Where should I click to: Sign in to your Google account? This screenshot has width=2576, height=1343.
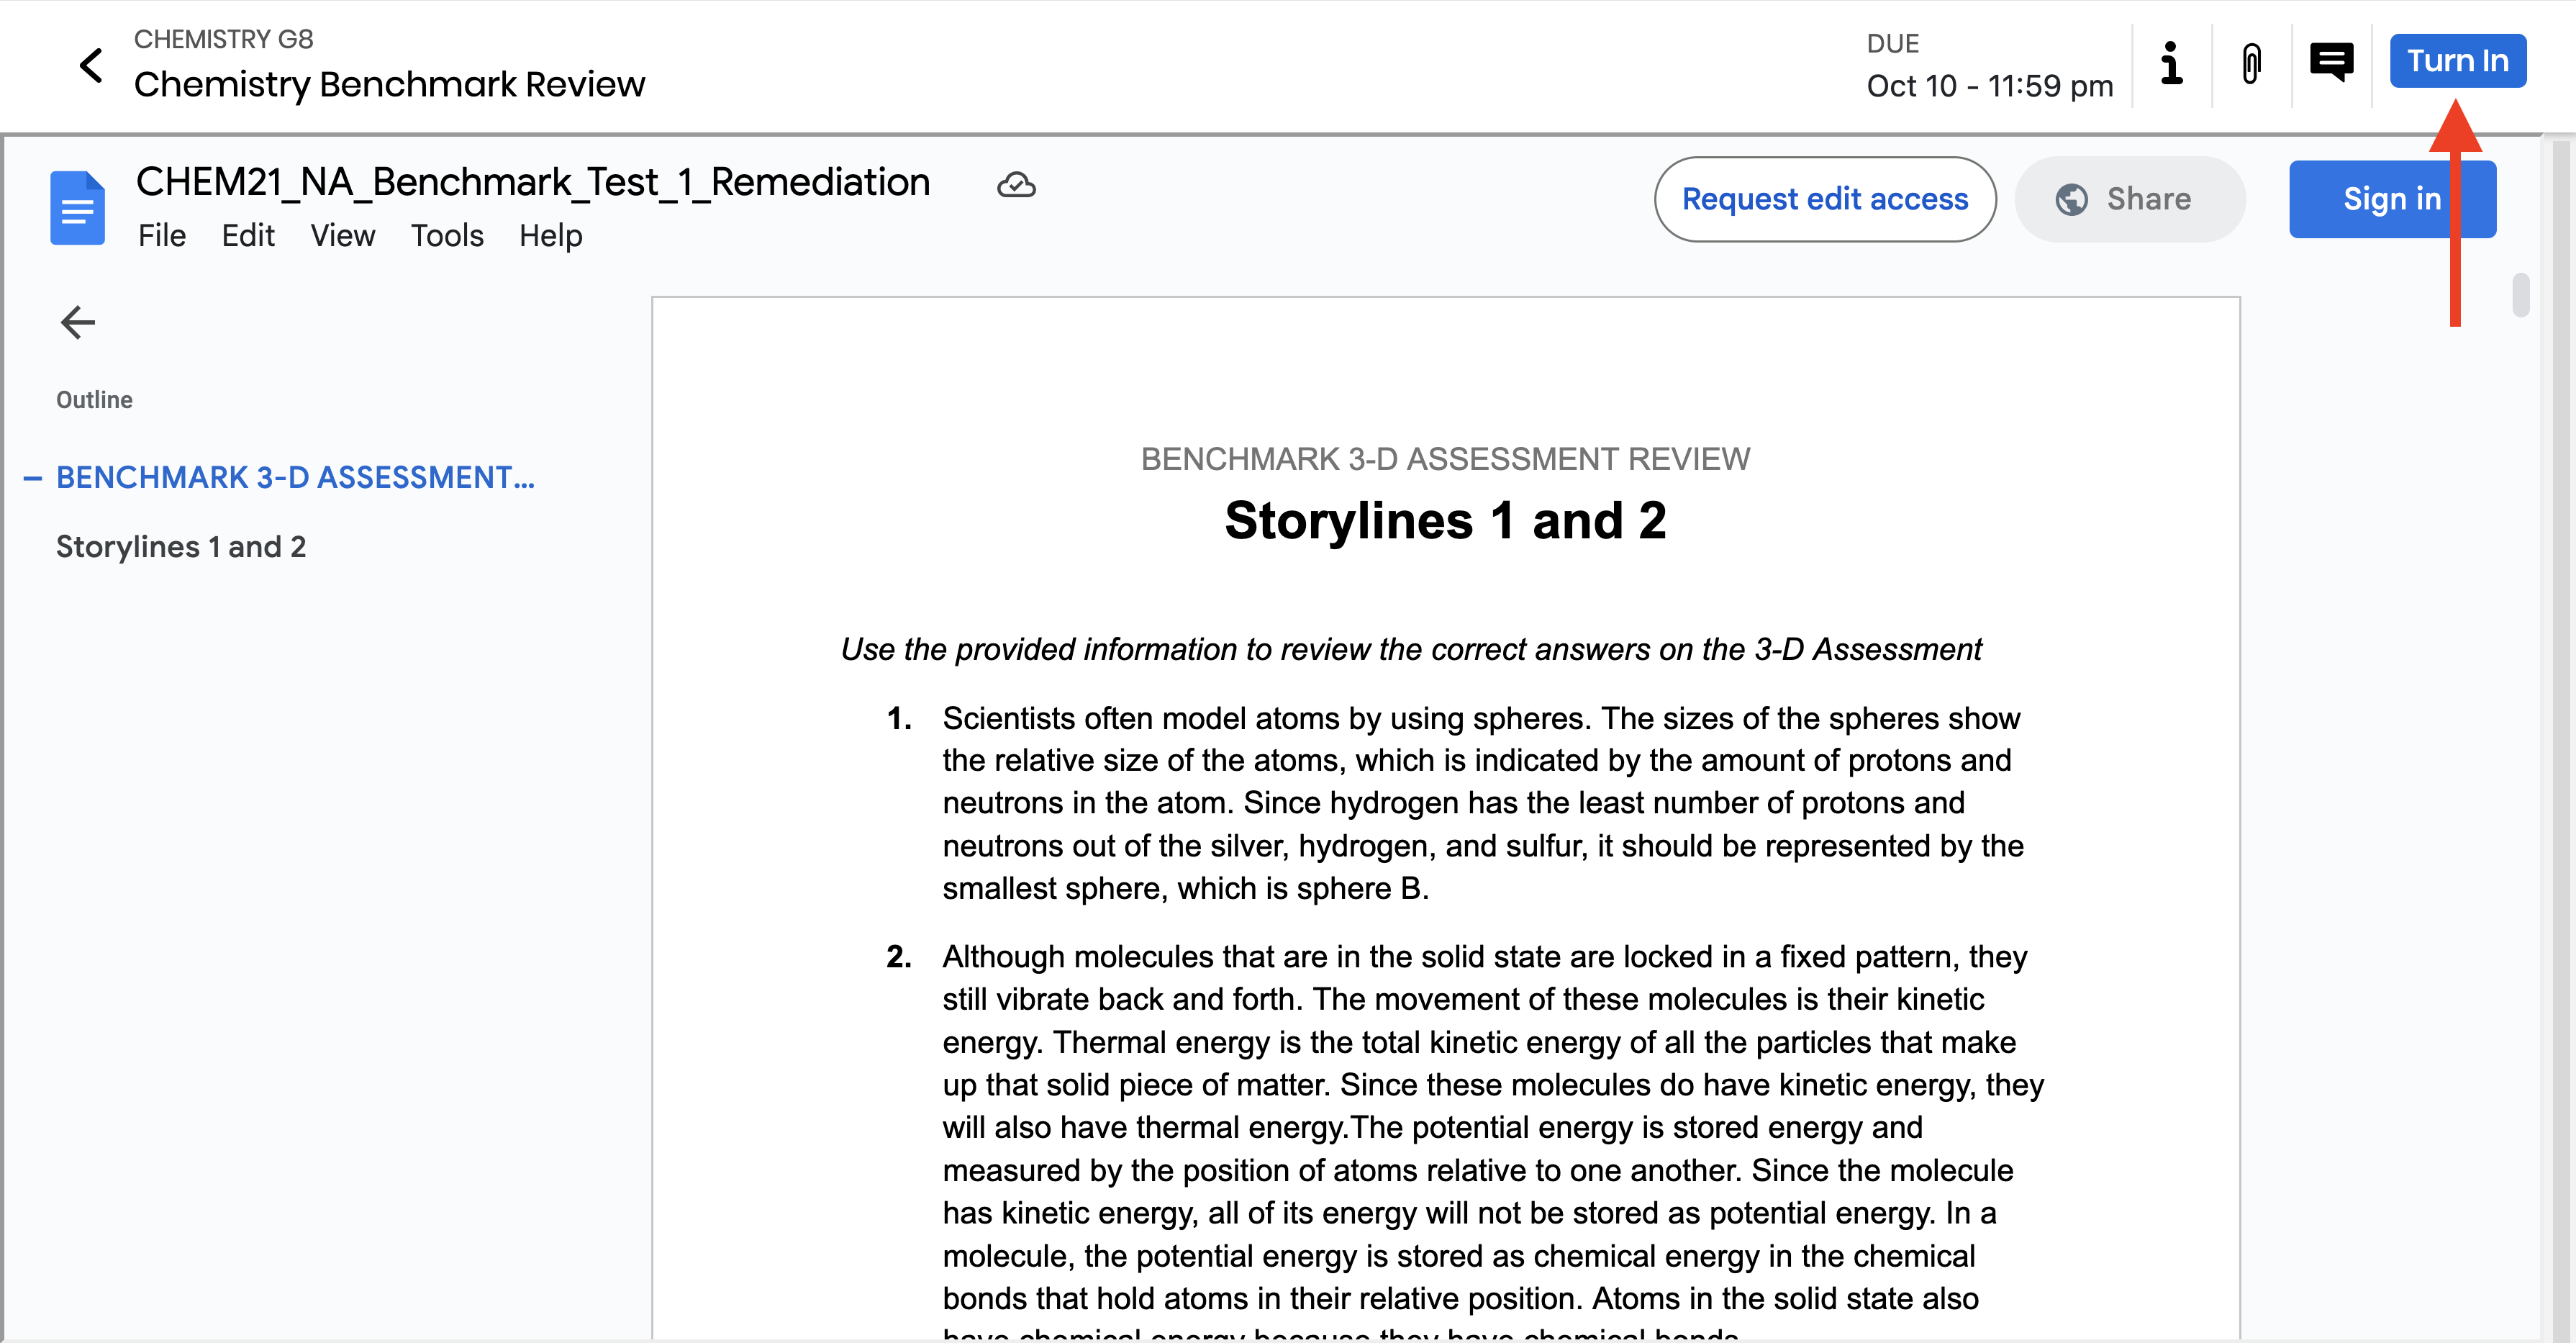(x=2393, y=199)
